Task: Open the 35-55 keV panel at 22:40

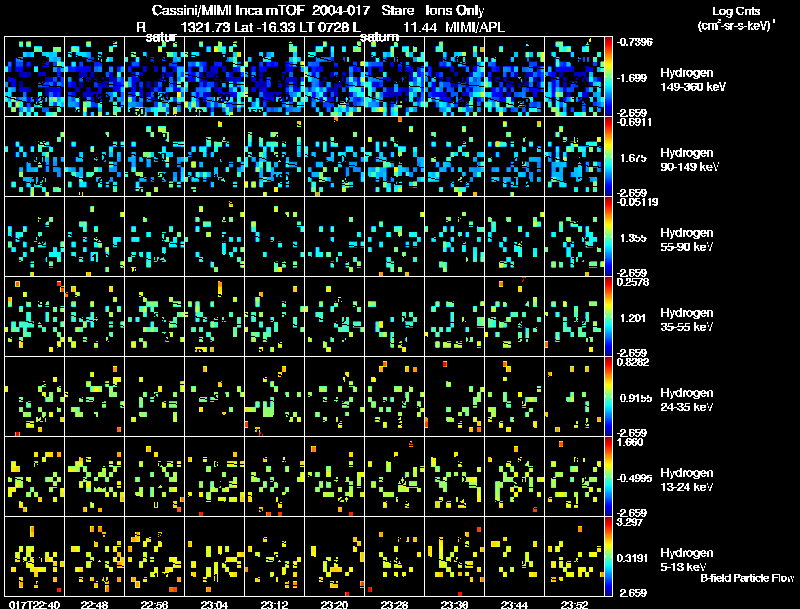Action: pyautogui.click(x=34, y=316)
